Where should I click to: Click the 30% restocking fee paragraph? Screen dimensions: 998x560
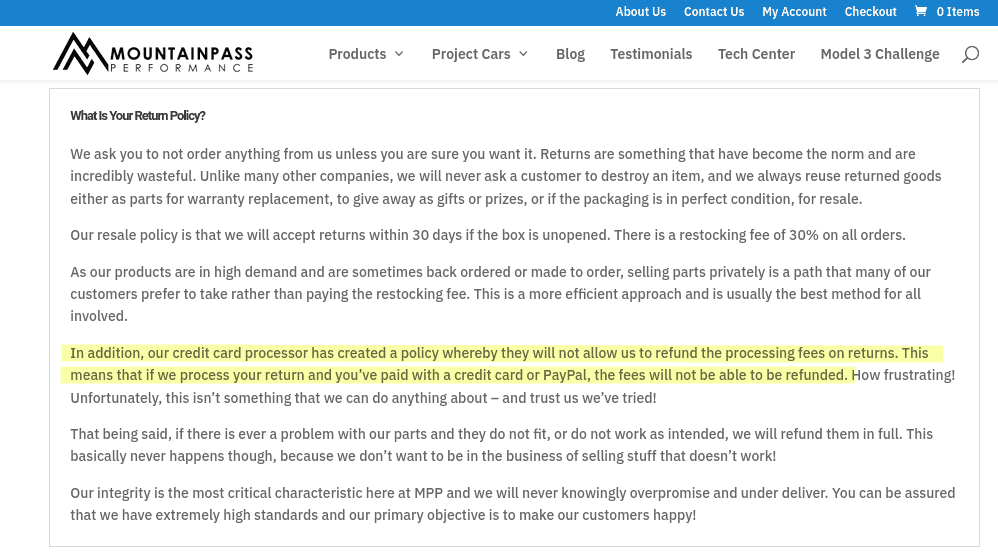[488, 235]
